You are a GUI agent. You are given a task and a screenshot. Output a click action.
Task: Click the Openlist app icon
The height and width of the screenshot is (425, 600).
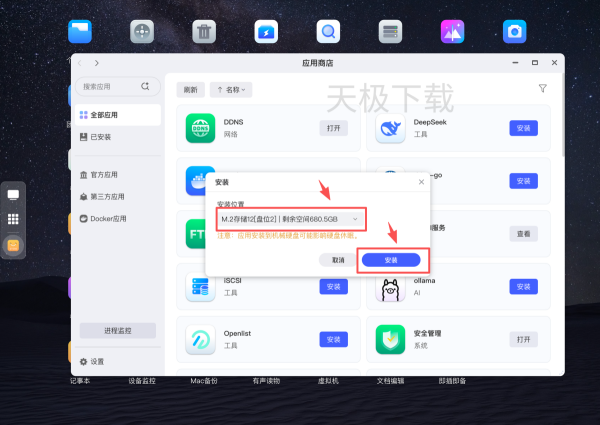[x=202, y=340]
